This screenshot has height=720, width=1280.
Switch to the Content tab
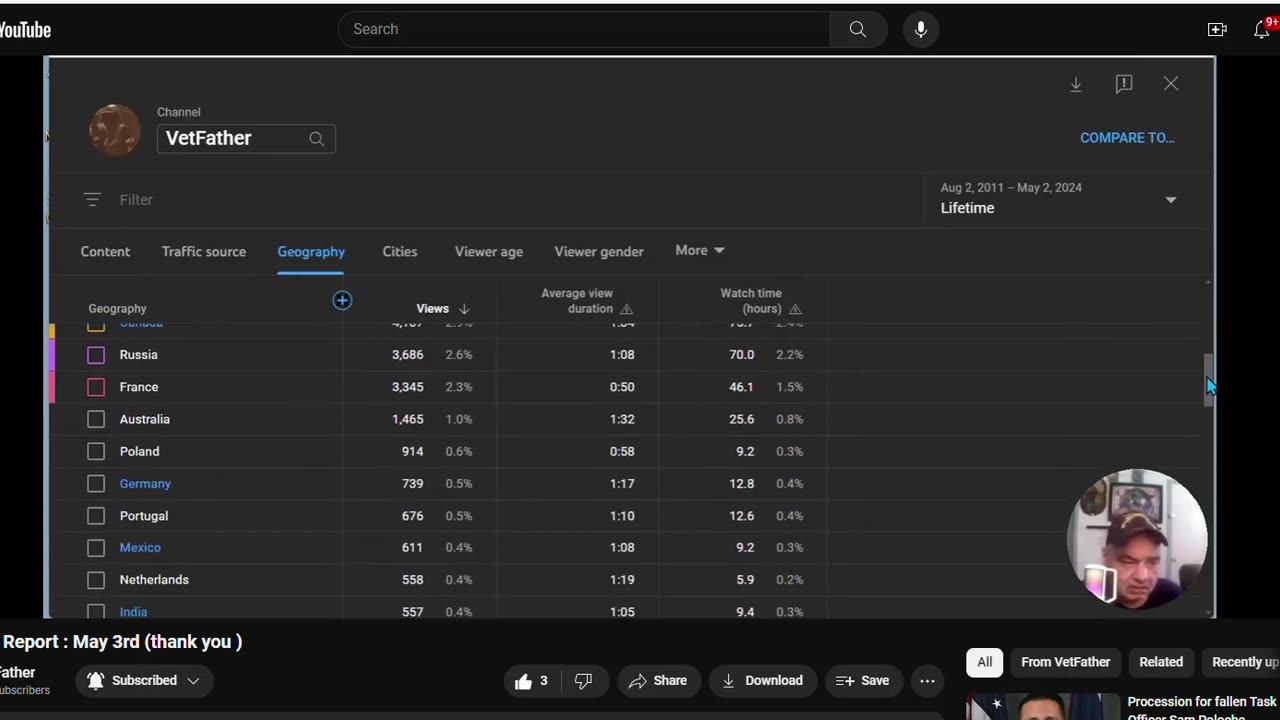105,252
